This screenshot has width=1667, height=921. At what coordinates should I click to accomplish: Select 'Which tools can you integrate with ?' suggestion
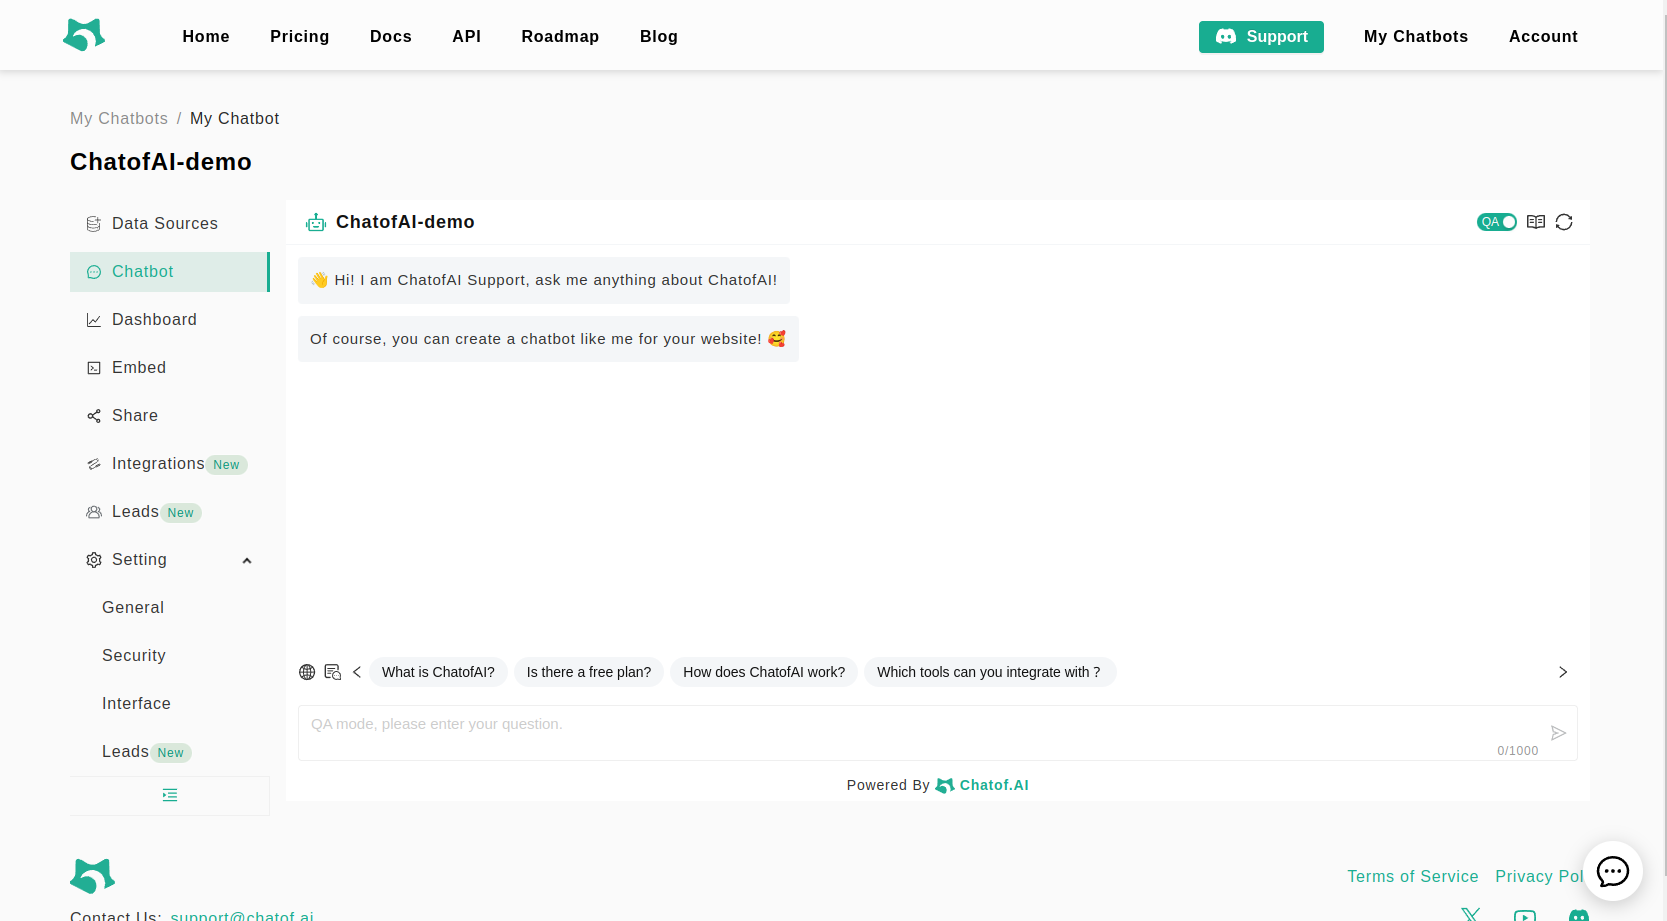pyautogui.click(x=990, y=672)
